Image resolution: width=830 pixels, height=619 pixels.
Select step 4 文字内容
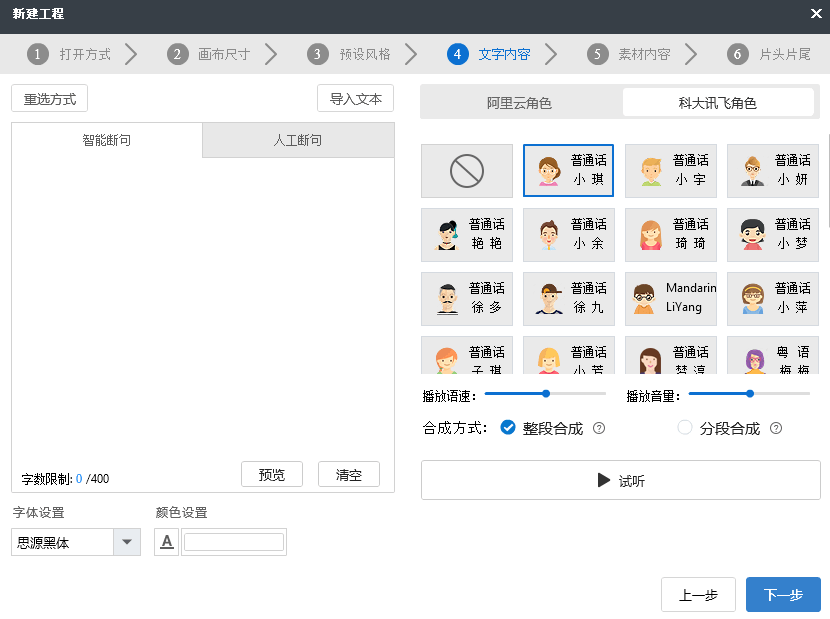pyautogui.click(x=489, y=54)
